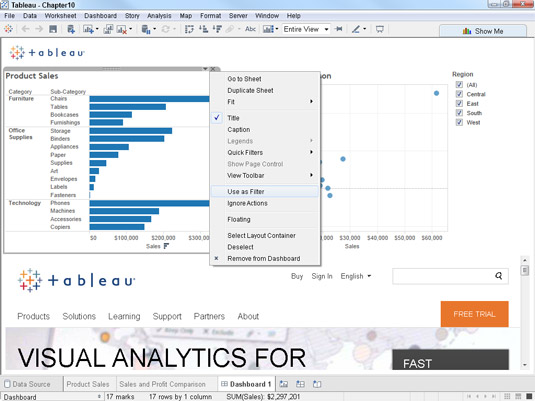Click the pause auto updates icon

pos(146,29)
